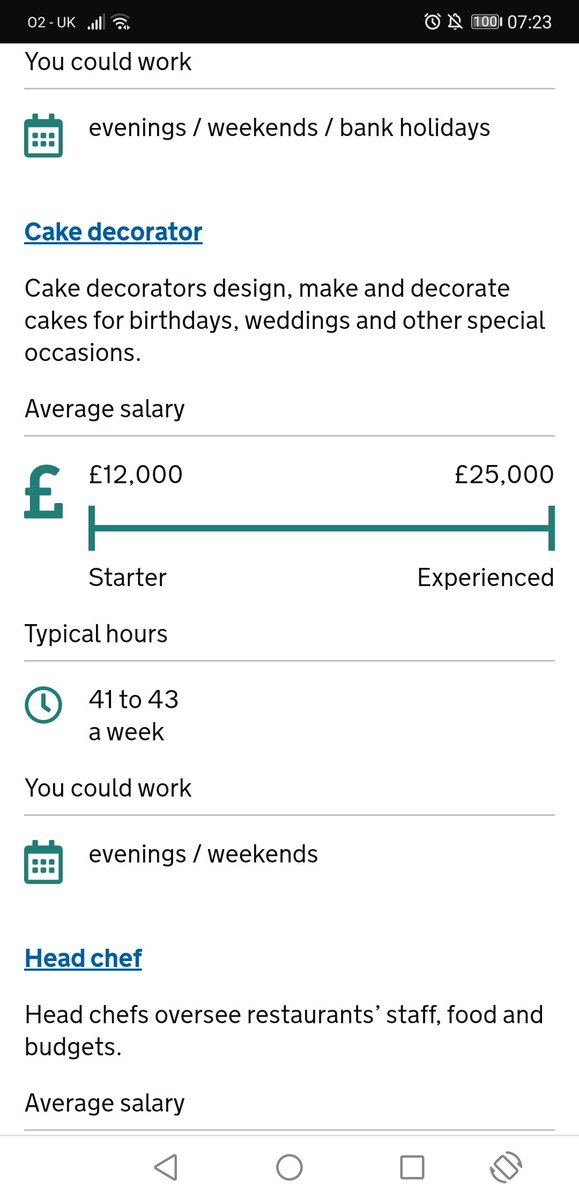The image size is (579, 1200).
Task: Tap the battery indicator in status bar
Action: coord(486,21)
